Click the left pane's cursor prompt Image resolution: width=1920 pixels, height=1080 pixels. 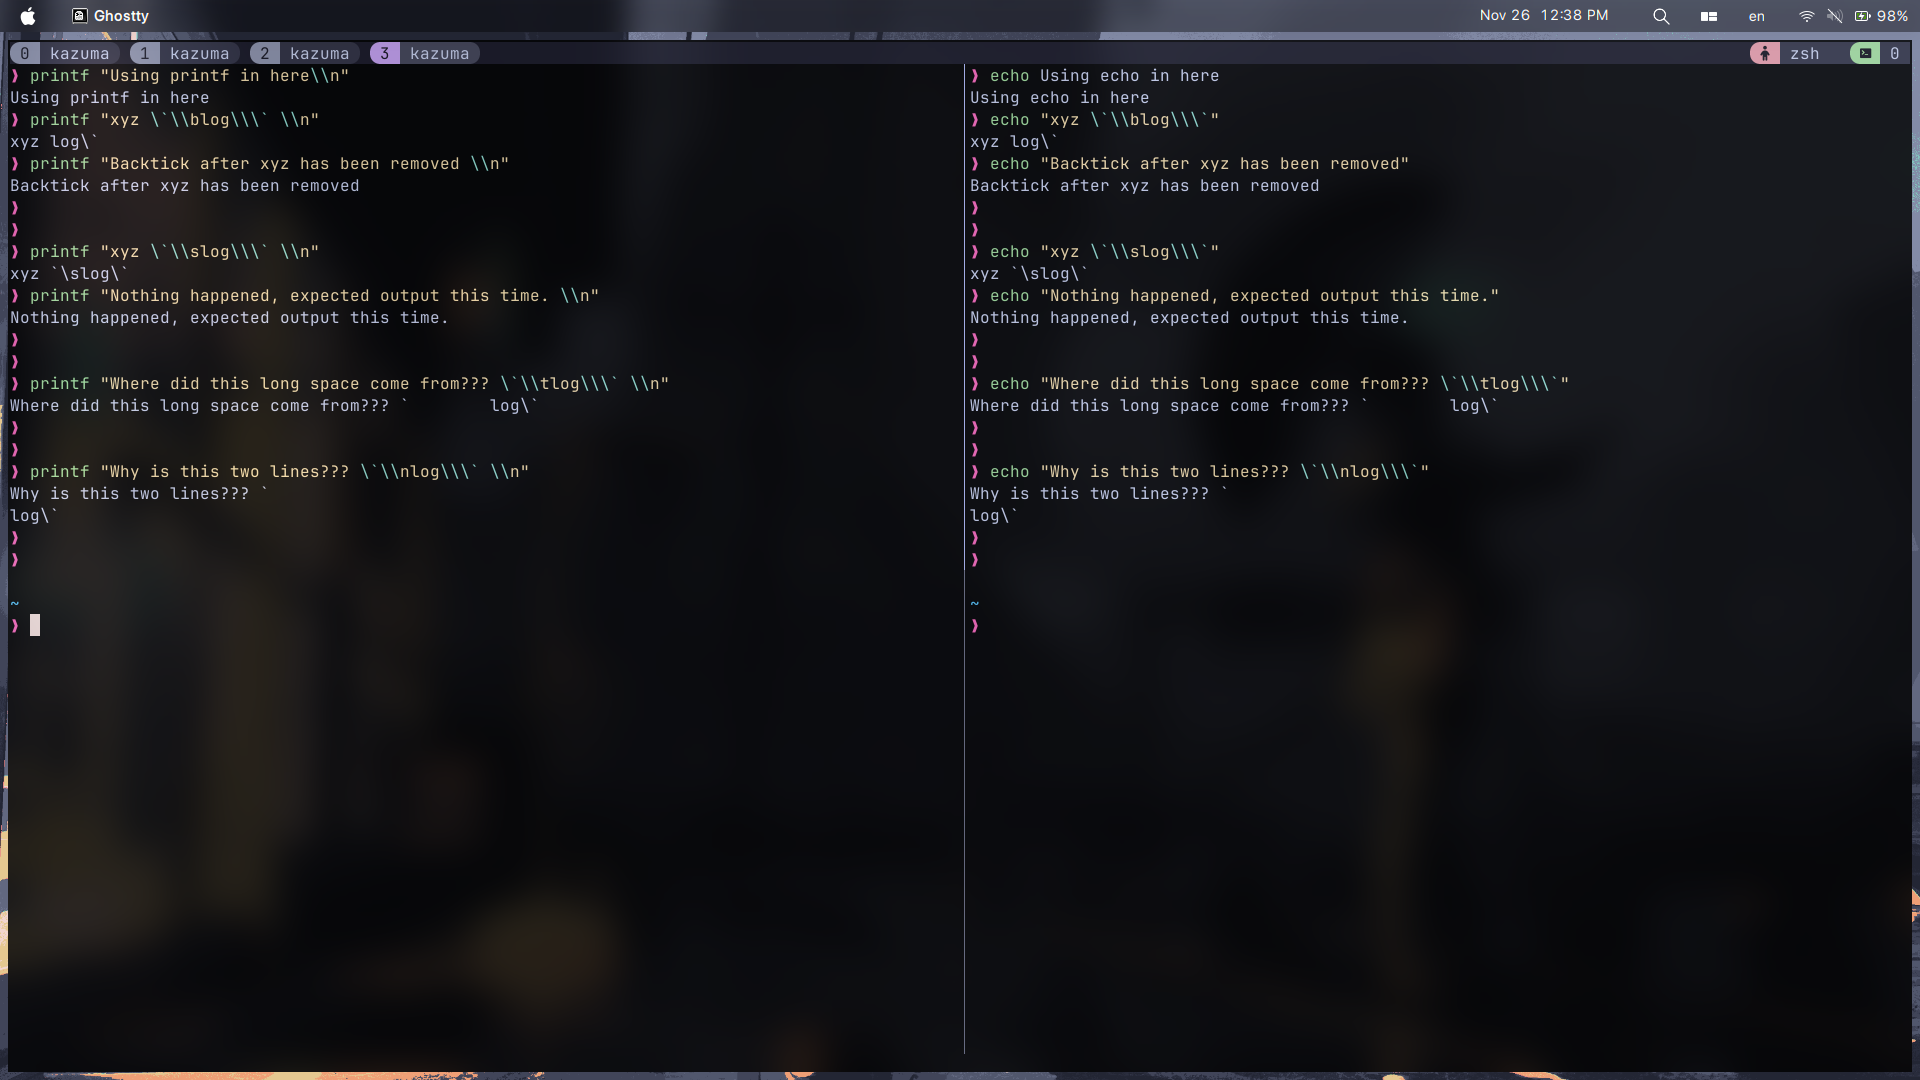tap(35, 626)
